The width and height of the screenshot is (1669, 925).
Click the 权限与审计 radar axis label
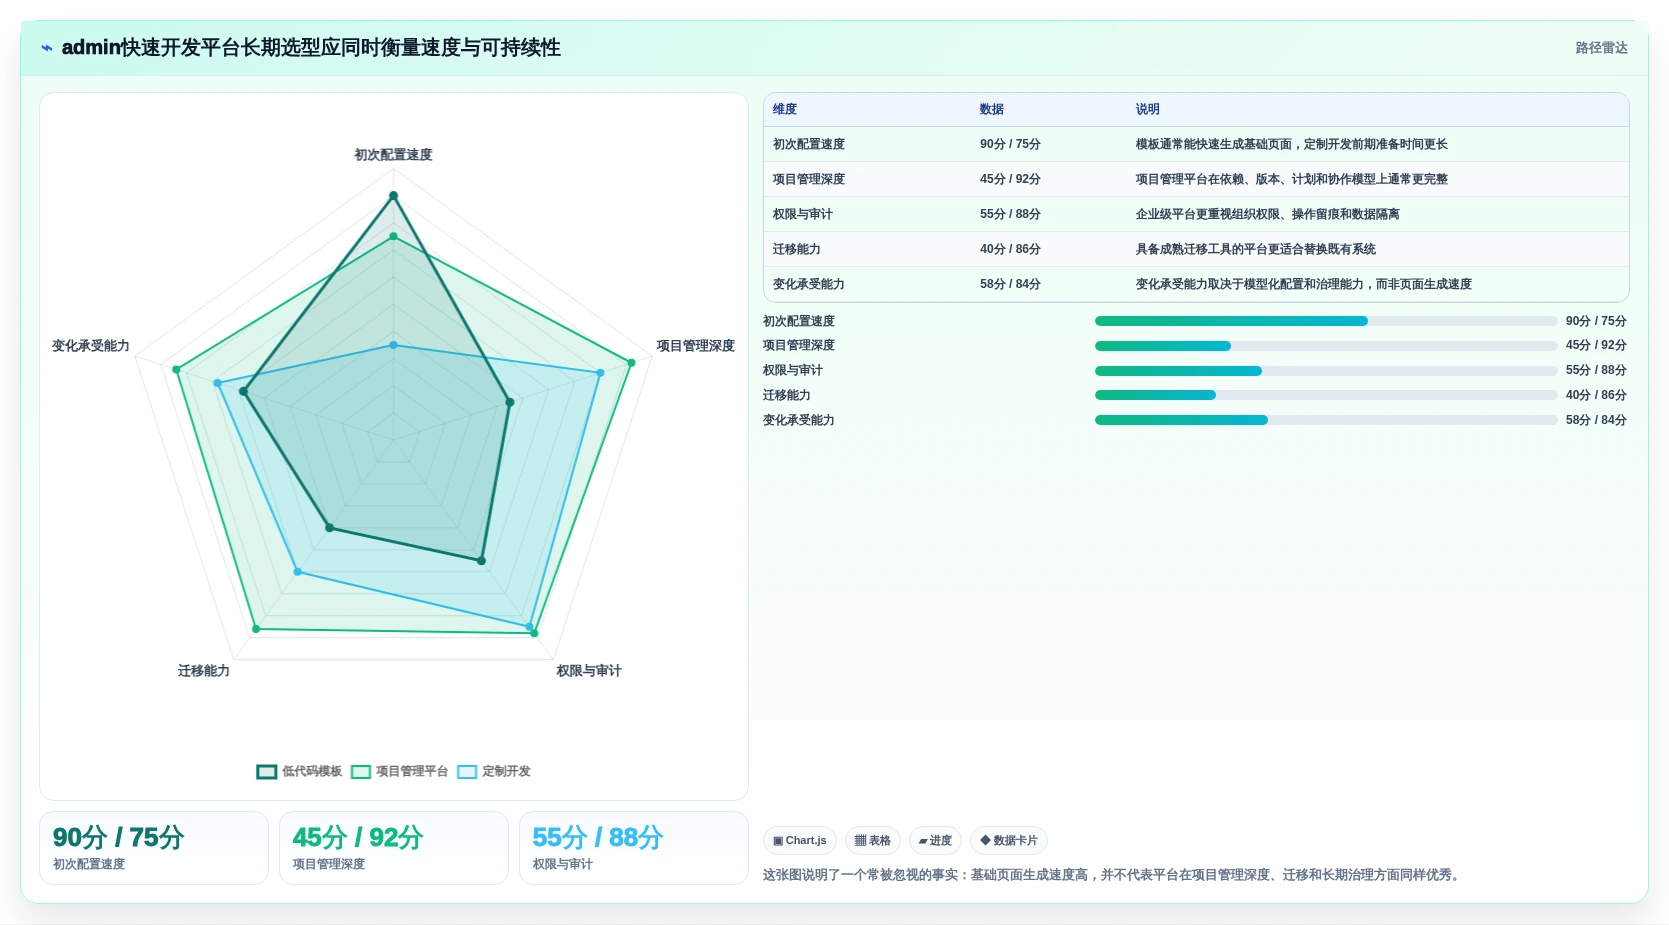(x=589, y=671)
